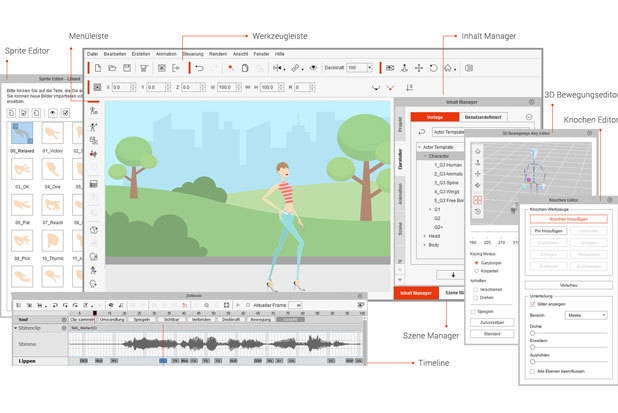The width and height of the screenshot is (618, 413).
Task: Click the stick-figure bone icon in left sidebar
Action: point(94,127)
